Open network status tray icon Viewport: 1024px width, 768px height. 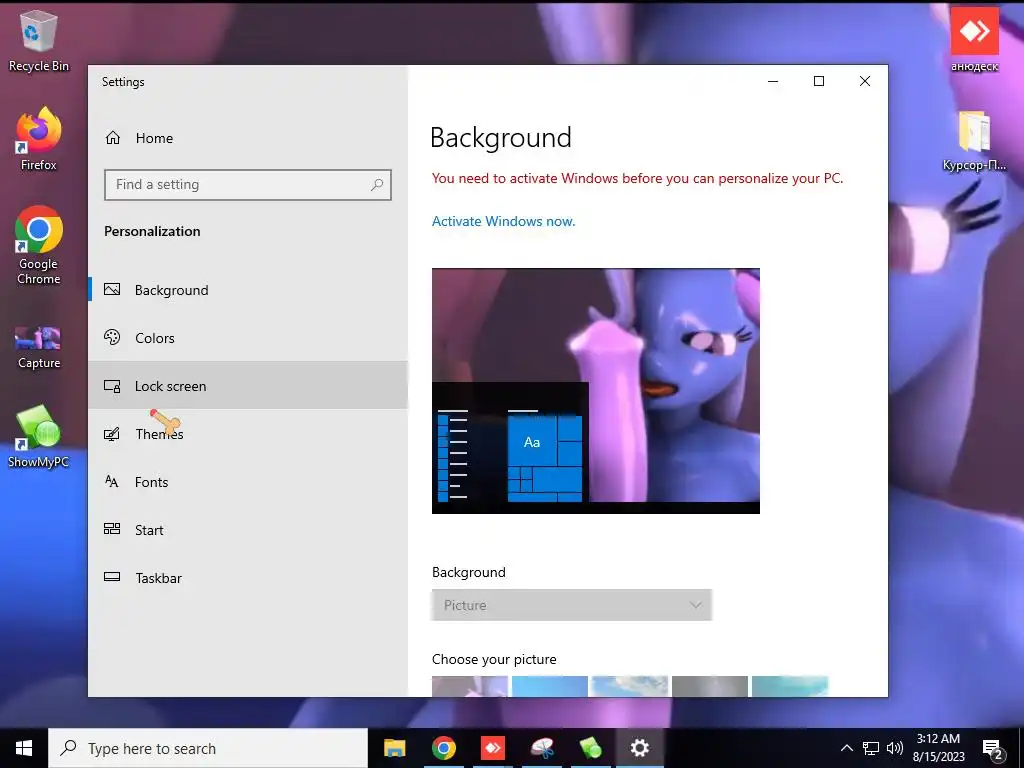coord(871,748)
